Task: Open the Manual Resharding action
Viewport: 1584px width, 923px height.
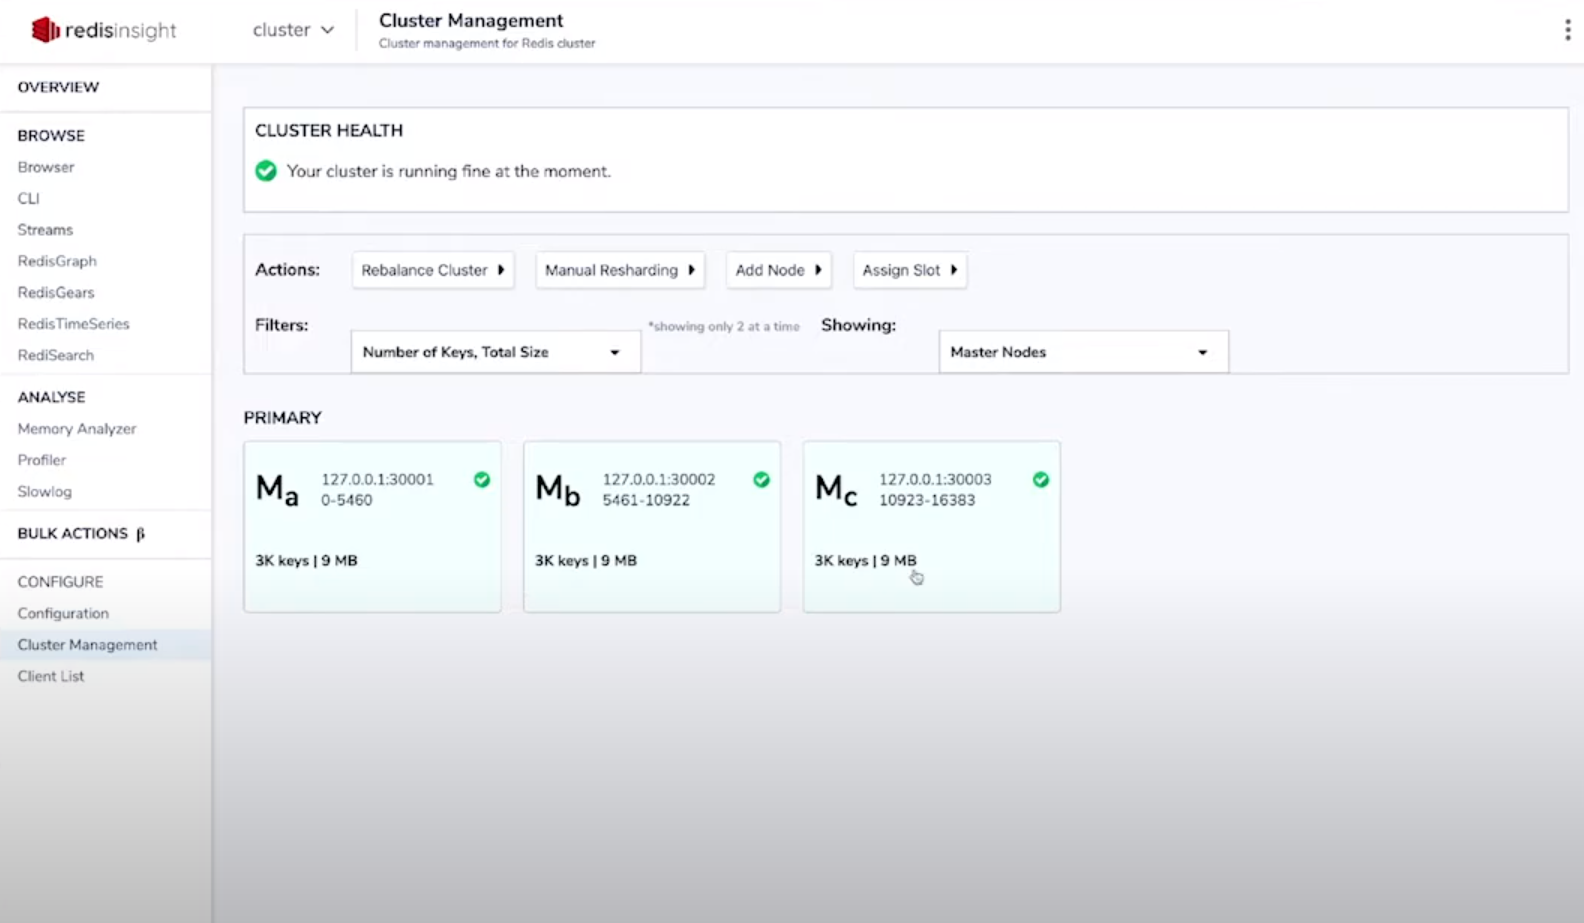Action: coord(620,270)
